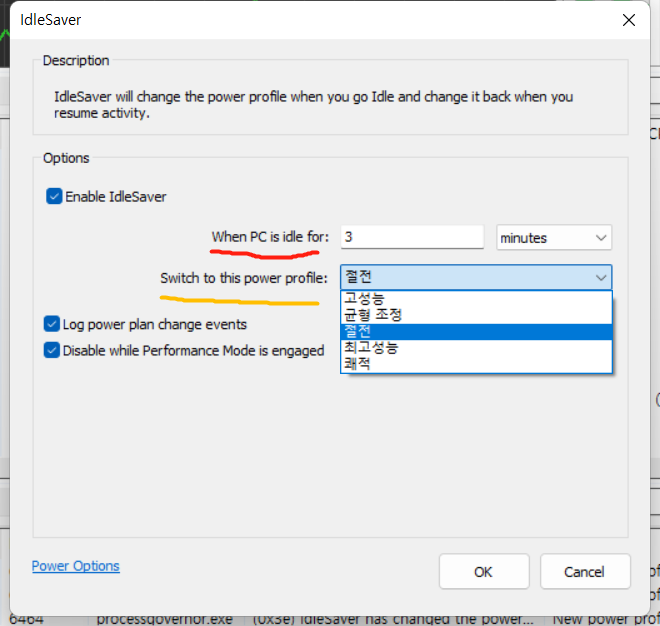Open the Power Options link
The image size is (660, 626).
76,566
